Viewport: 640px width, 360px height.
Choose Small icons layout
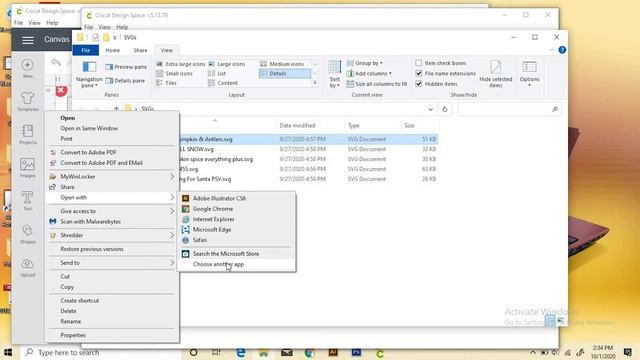point(174,73)
